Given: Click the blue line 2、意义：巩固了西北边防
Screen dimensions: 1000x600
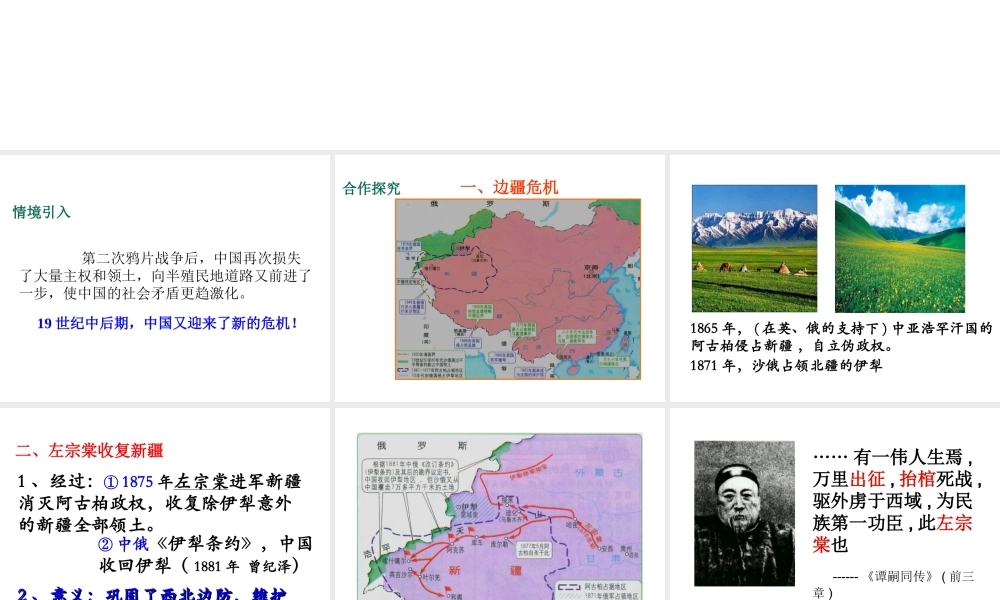Looking at the screenshot, I should pyautogui.click(x=151, y=594).
